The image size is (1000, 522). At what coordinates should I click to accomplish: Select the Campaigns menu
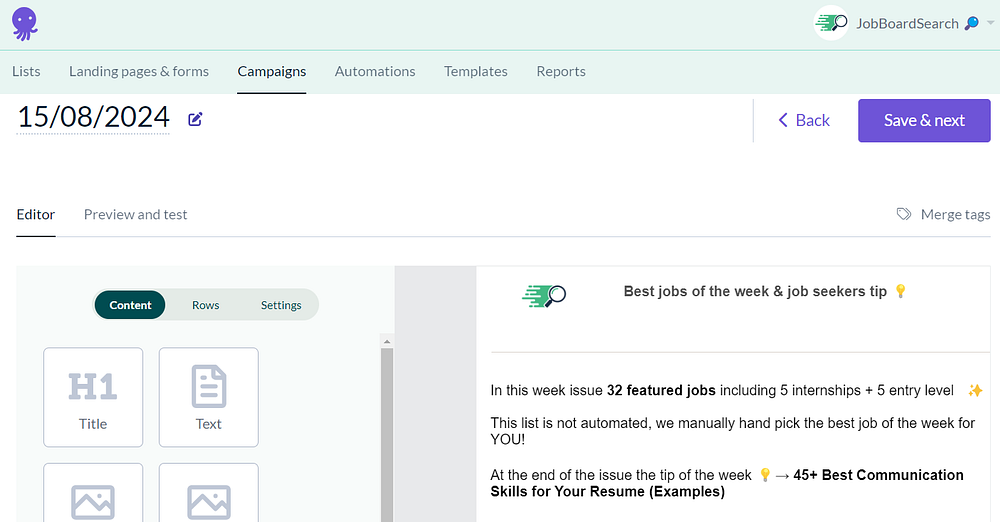[272, 71]
